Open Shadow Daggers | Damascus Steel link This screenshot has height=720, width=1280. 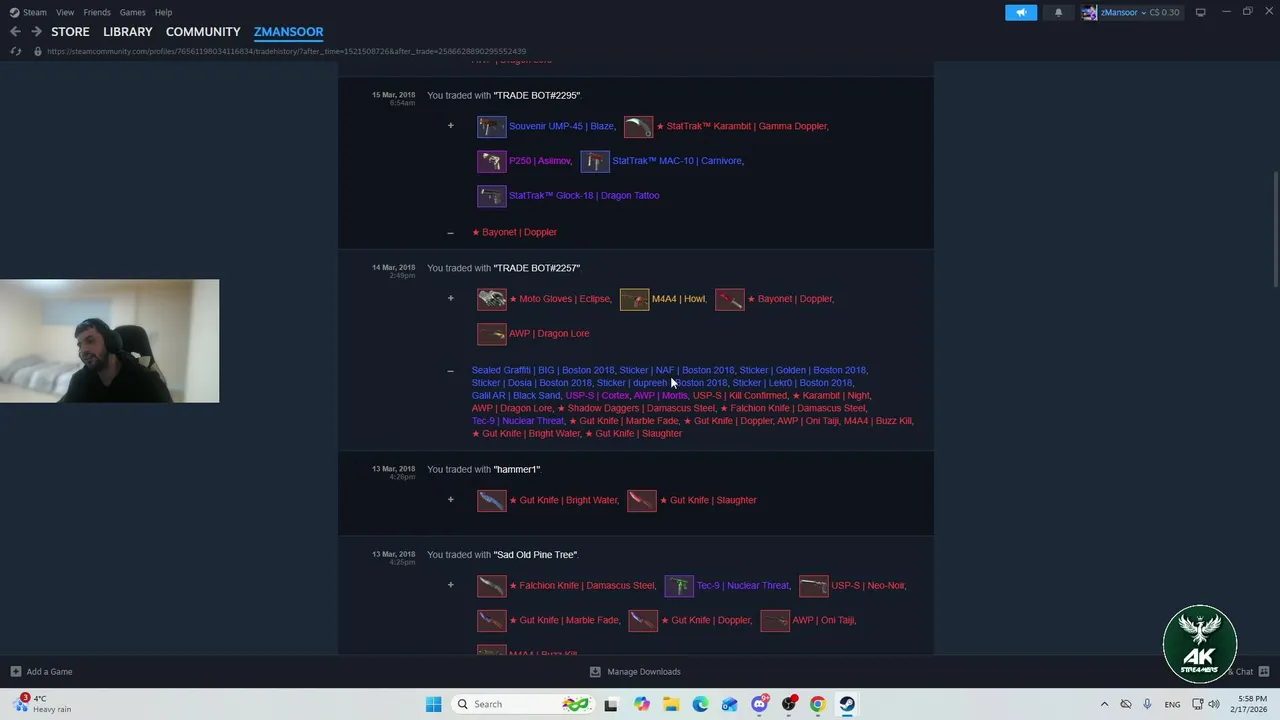click(x=636, y=408)
